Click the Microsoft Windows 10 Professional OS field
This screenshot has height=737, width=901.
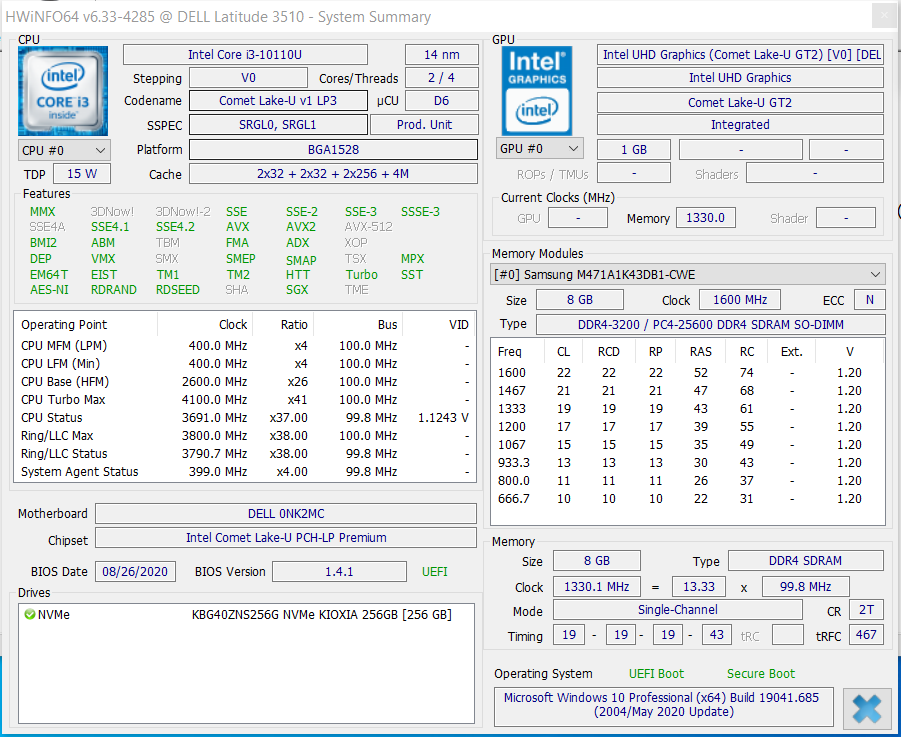663,705
